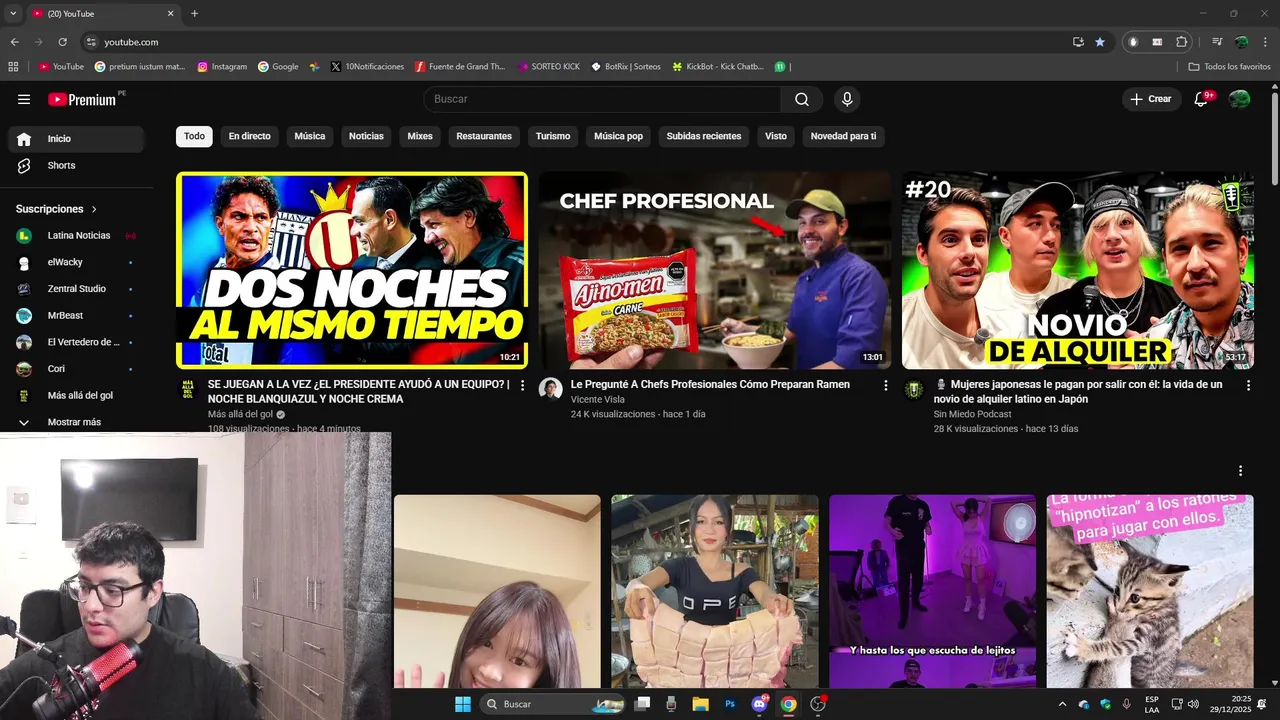Image resolution: width=1280 pixels, height=720 pixels.
Task: Click the Vicente Visla channel avatar
Action: pyautogui.click(x=550, y=389)
